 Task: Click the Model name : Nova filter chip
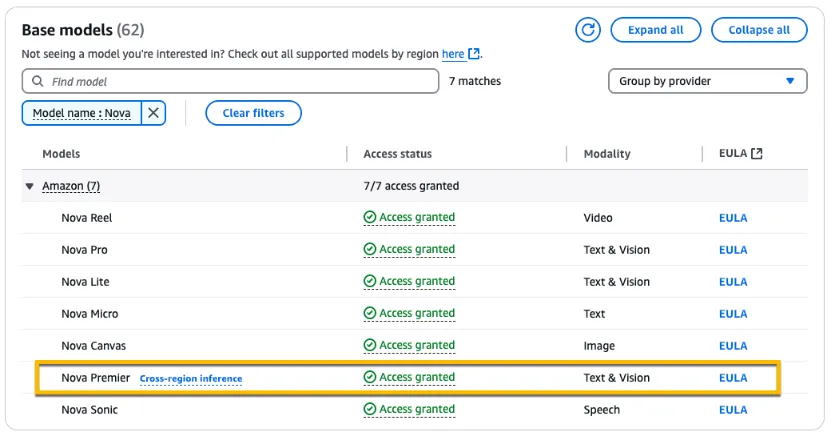click(x=82, y=113)
